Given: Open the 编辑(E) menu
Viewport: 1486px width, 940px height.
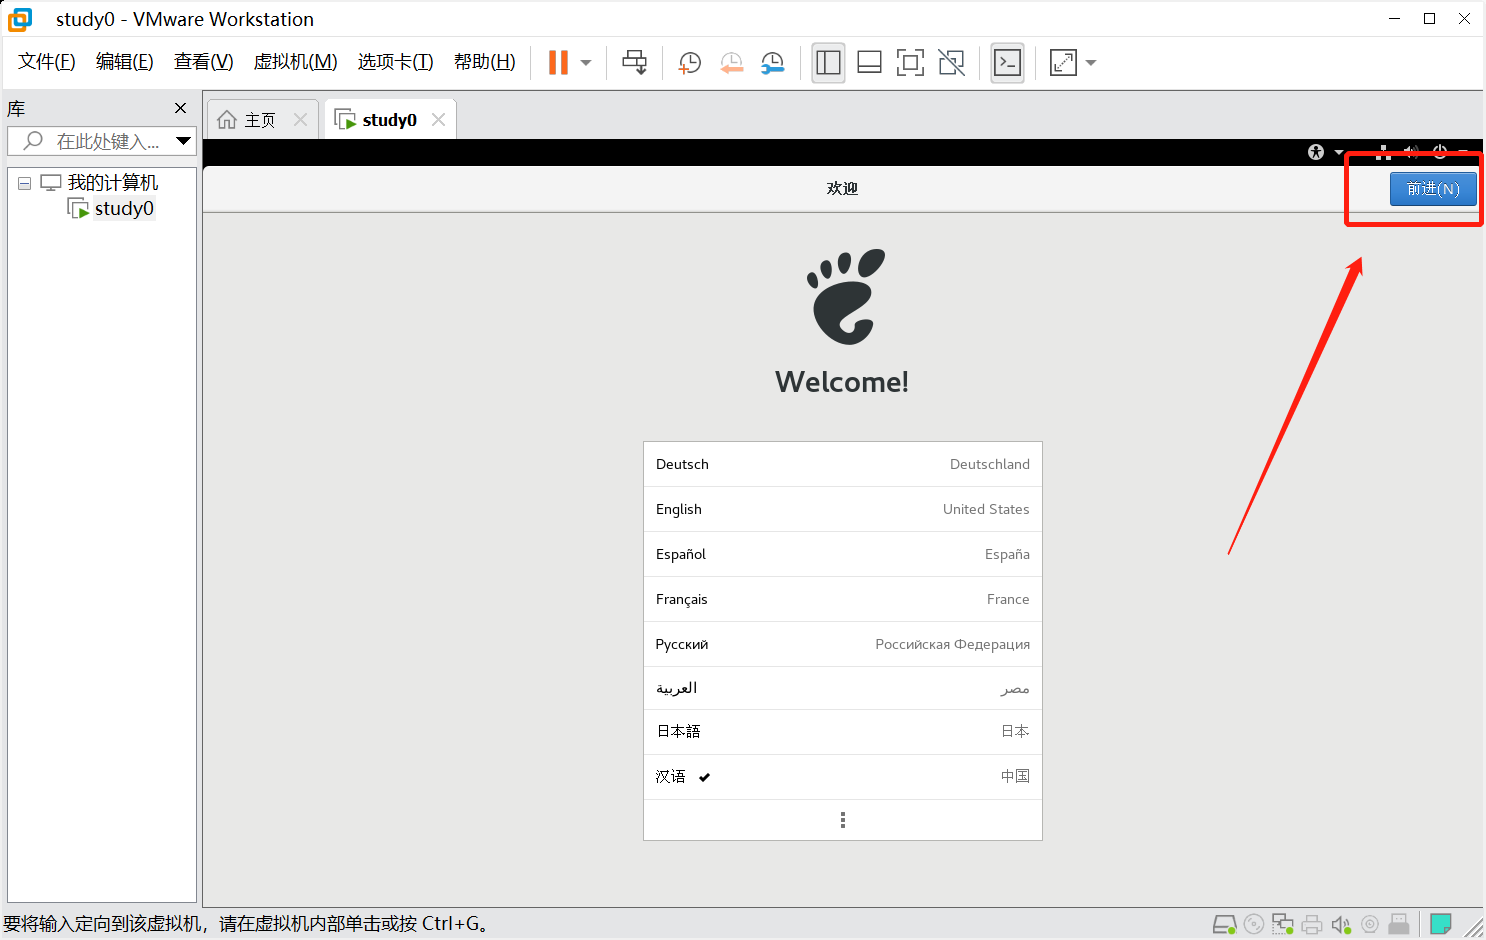Looking at the screenshot, I should click(x=125, y=62).
